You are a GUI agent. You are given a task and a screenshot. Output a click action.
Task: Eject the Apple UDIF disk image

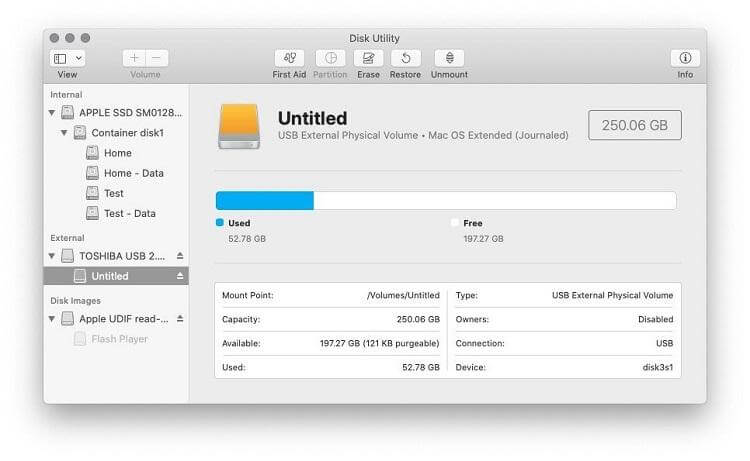point(180,319)
